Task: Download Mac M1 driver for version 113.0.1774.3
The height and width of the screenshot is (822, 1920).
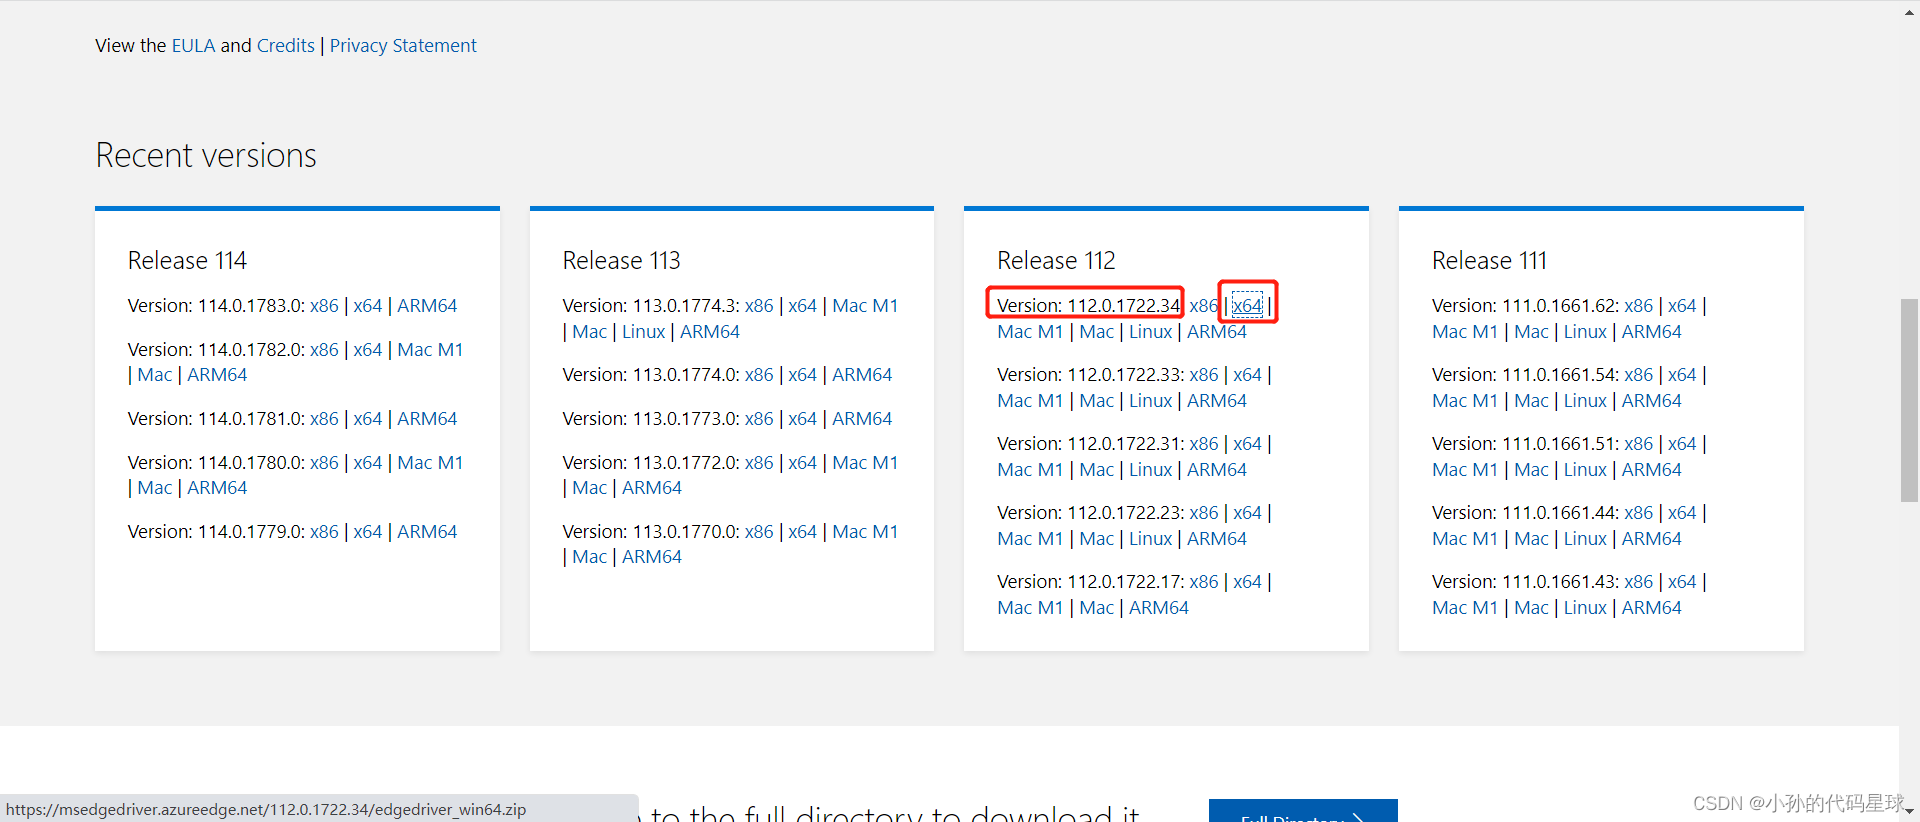Action: (865, 306)
